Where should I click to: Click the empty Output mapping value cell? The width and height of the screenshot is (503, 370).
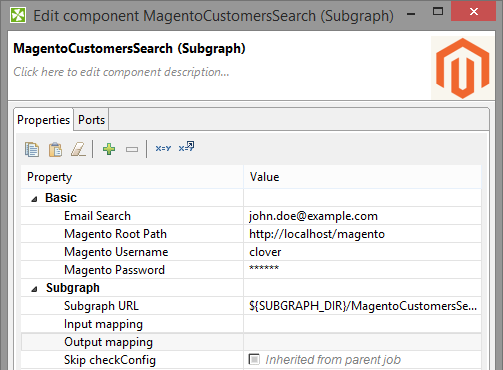pyautogui.click(x=362, y=342)
